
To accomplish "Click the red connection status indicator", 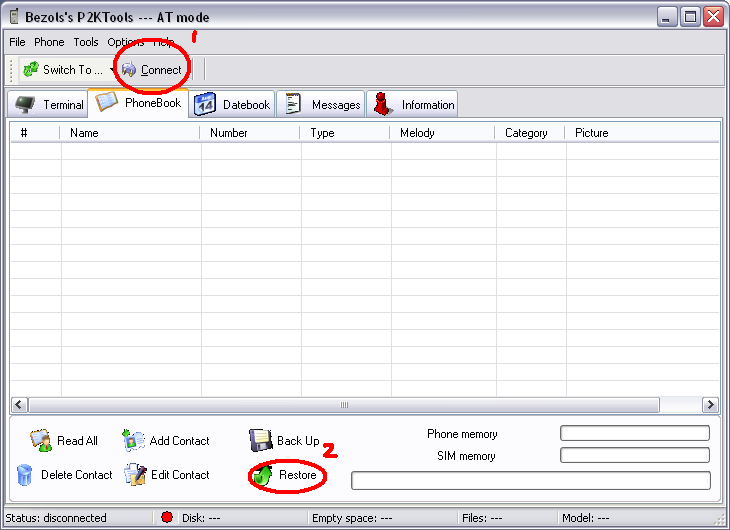I will click(167, 517).
